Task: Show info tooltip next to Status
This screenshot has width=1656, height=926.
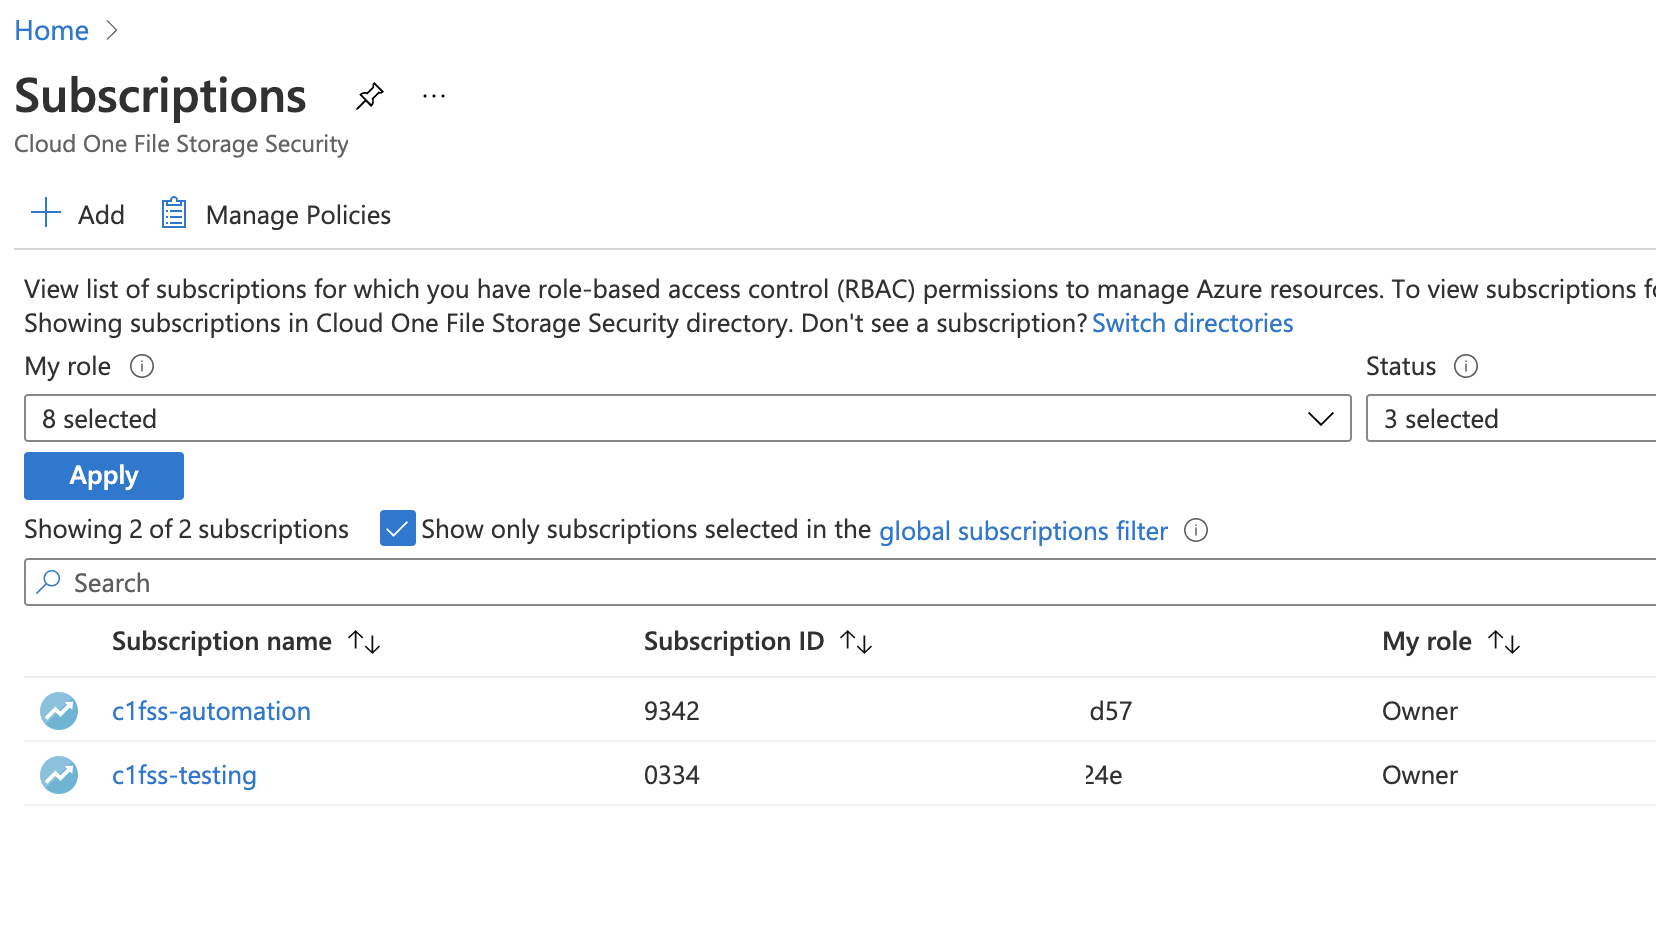Action: pyautogui.click(x=1465, y=366)
